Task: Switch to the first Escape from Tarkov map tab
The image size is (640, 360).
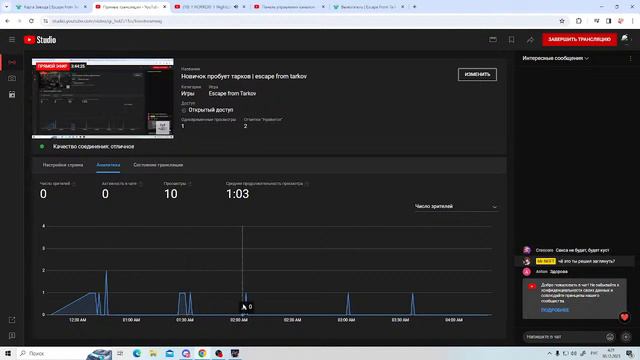Action: tap(51, 7)
